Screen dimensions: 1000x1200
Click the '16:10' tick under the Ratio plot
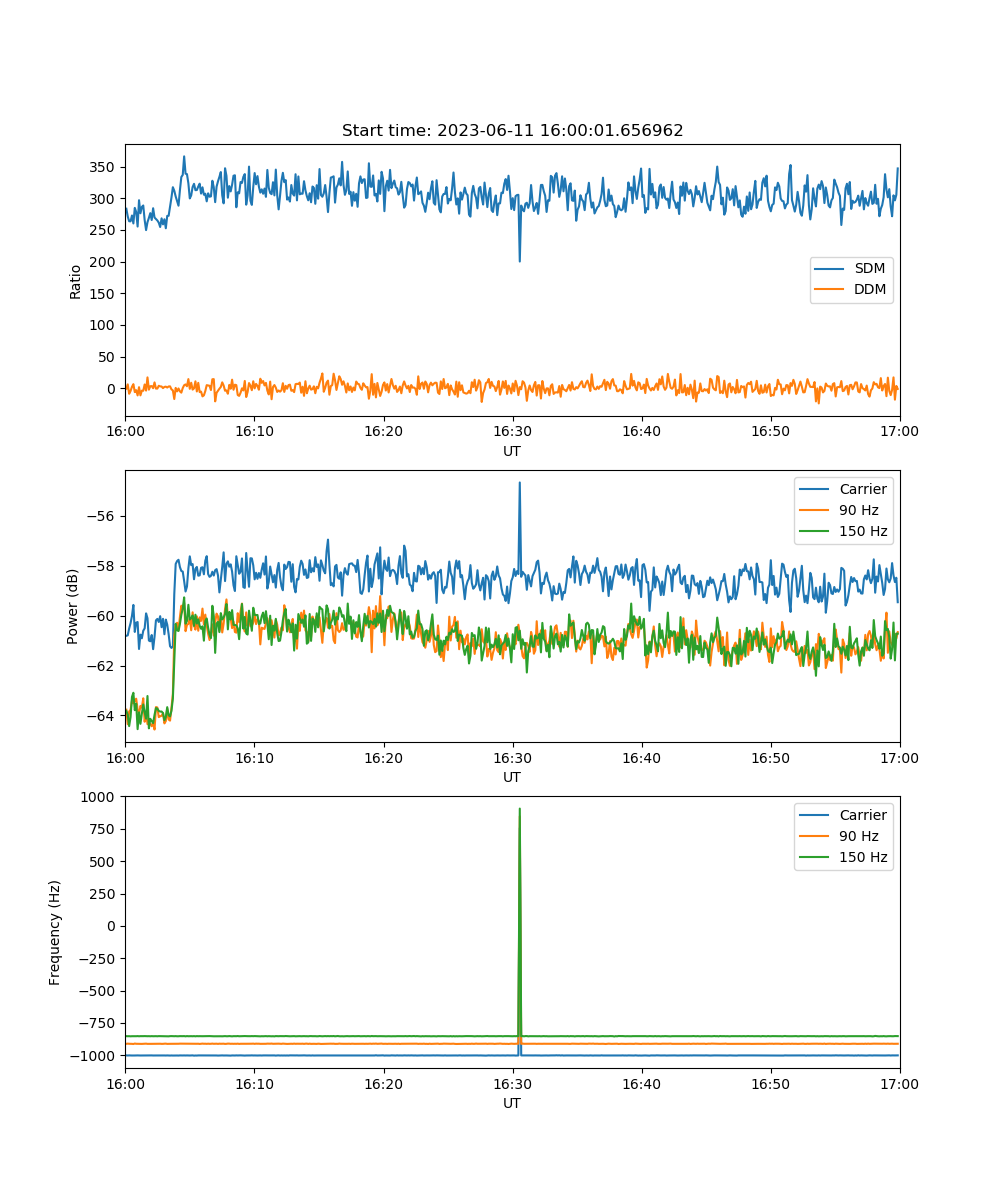[x=254, y=431]
